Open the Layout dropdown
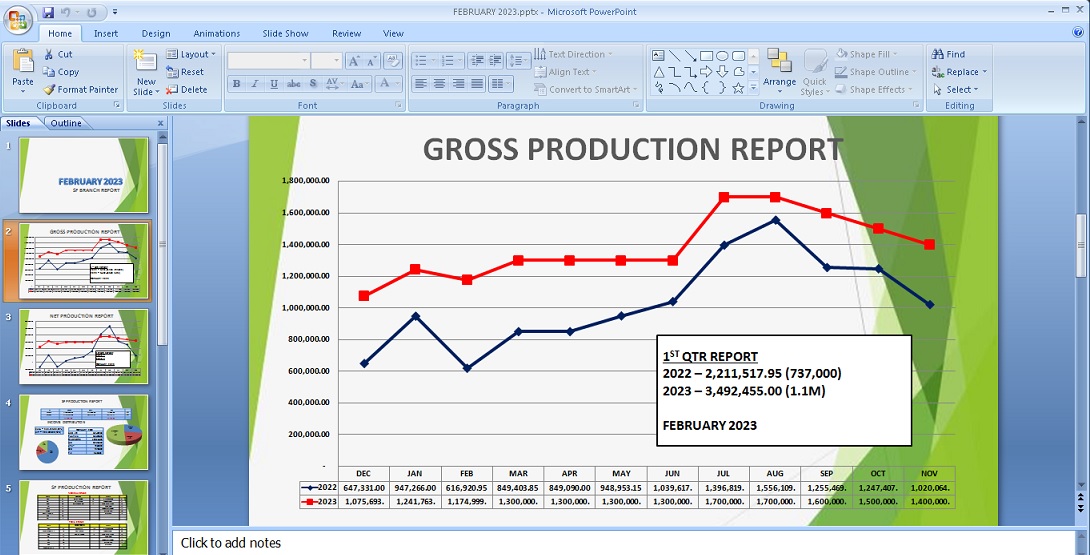The image size is (1090, 555). 191,54
